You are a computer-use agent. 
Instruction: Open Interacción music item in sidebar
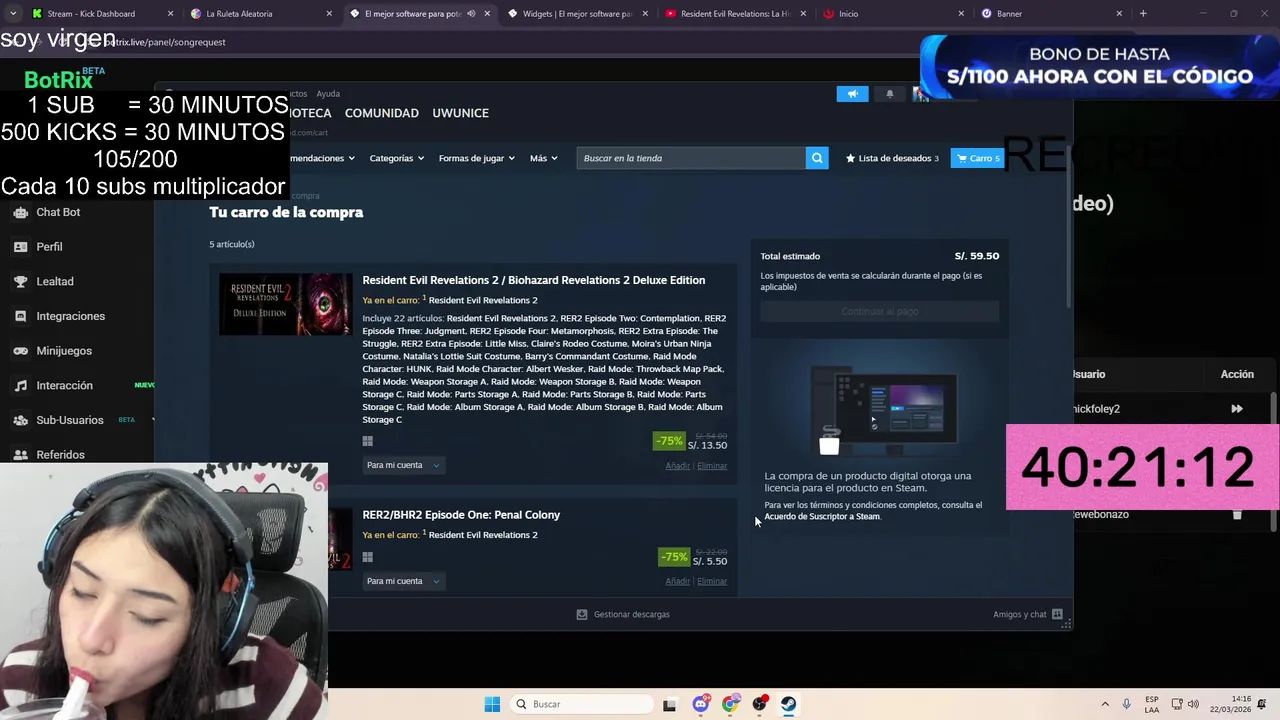click(20, 386)
